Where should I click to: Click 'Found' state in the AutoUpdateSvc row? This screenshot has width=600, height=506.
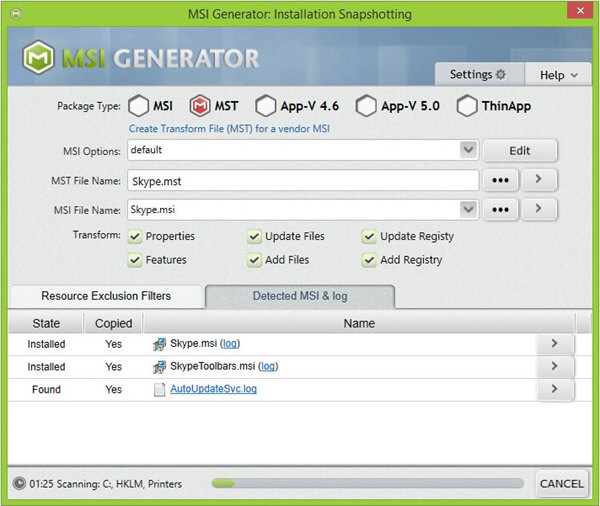point(46,390)
